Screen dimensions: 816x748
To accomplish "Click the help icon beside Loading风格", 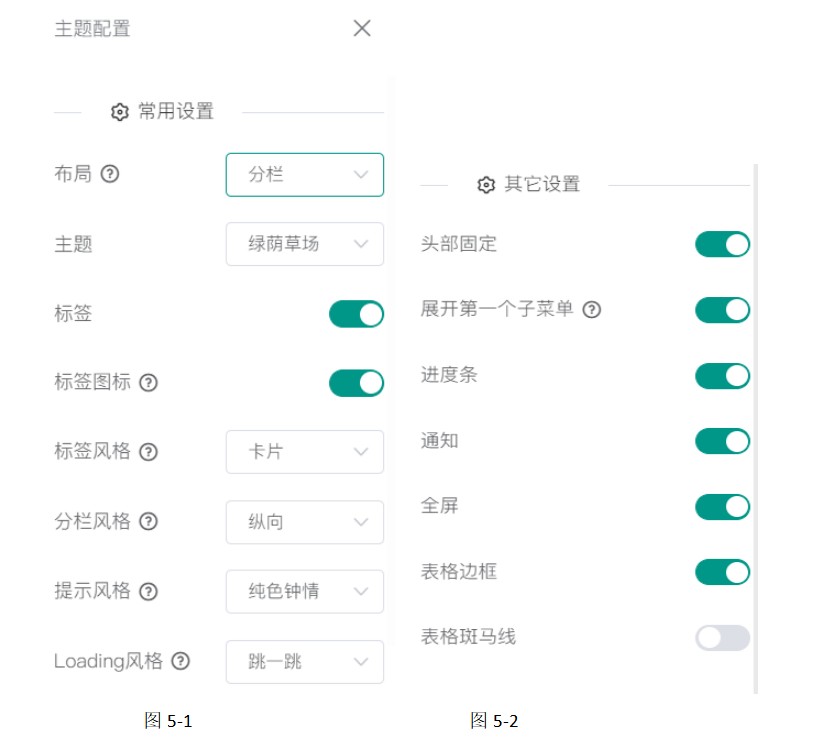I will click(181, 661).
